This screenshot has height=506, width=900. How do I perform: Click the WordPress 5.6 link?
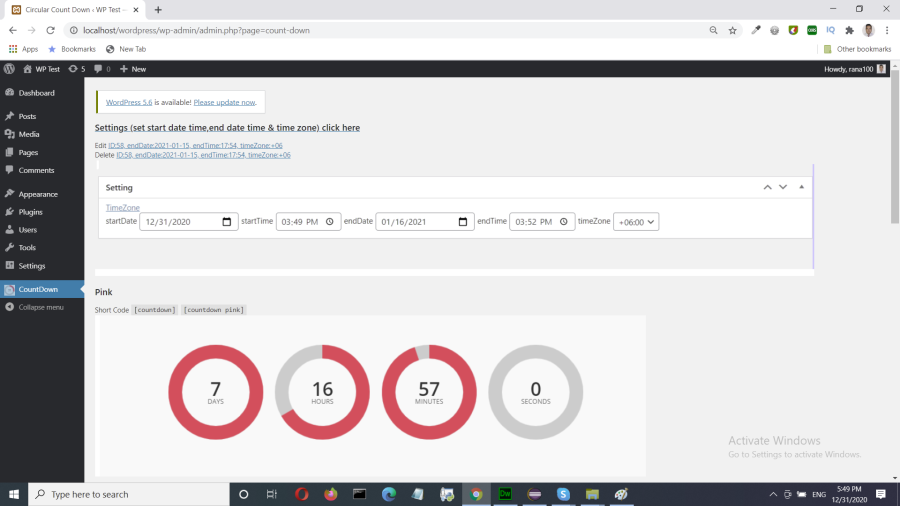point(129,102)
